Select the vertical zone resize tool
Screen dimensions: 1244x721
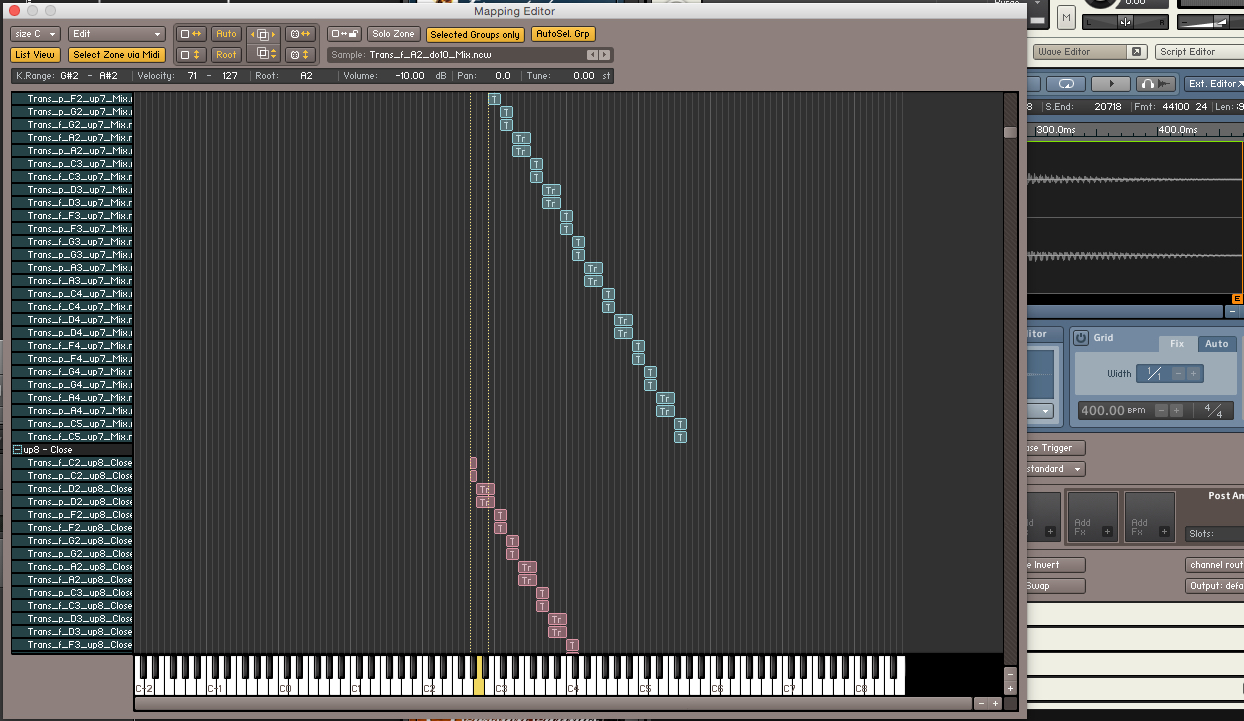(191, 55)
